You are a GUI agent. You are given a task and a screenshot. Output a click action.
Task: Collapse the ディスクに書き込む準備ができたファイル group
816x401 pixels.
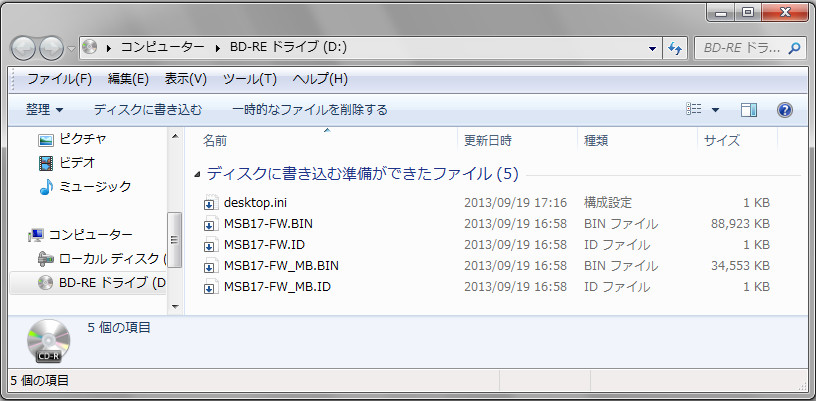click(197, 174)
